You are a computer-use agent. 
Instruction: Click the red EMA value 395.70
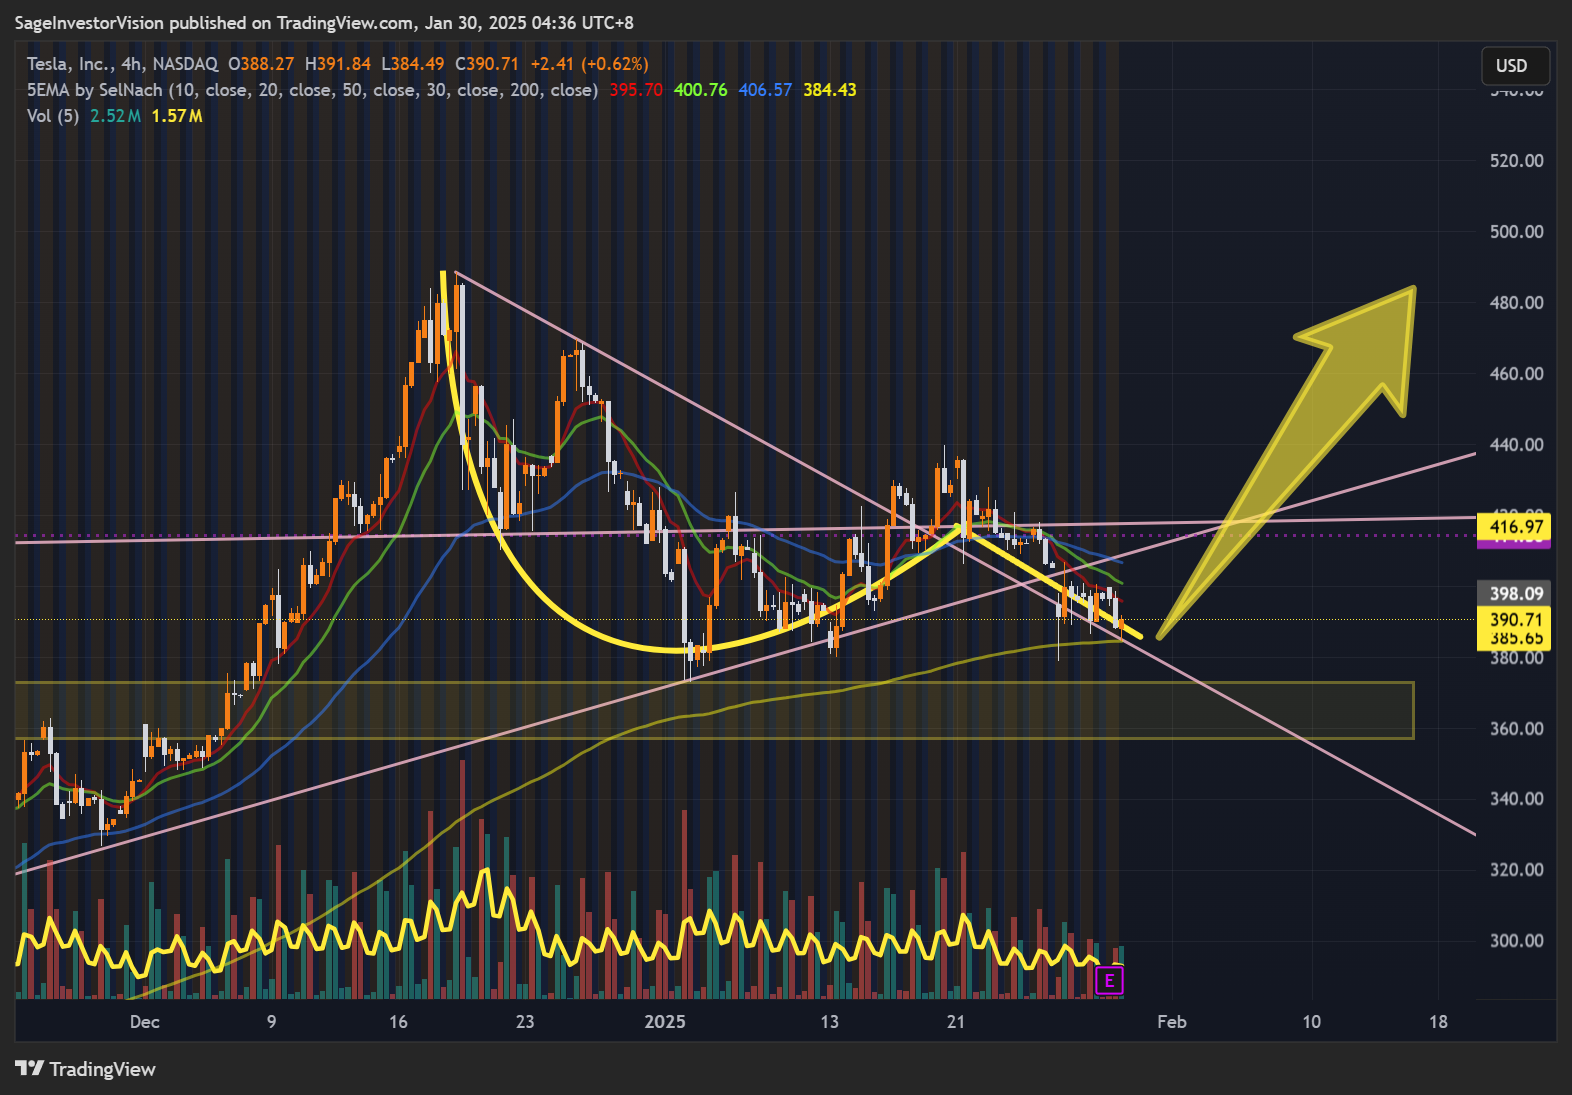636,90
